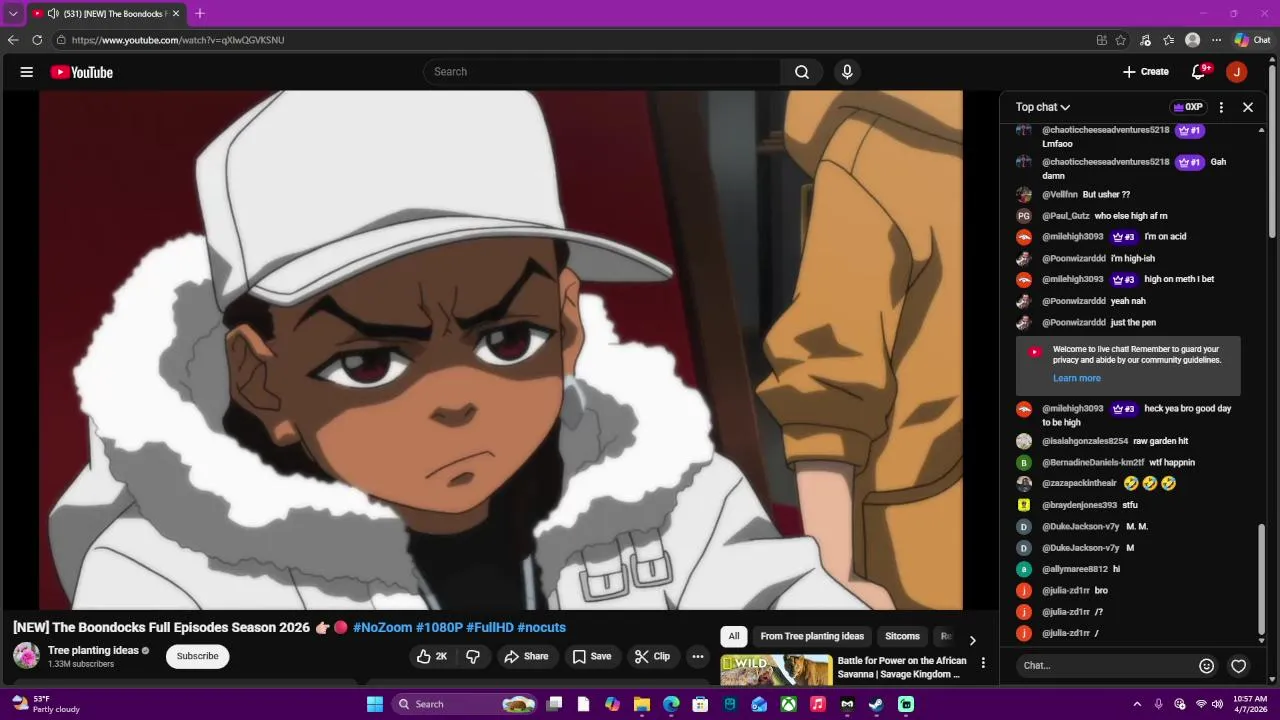This screenshot has height=720, width=1280.
Task: Select the From Tree planting ideas chip
Action: (812, 636)
